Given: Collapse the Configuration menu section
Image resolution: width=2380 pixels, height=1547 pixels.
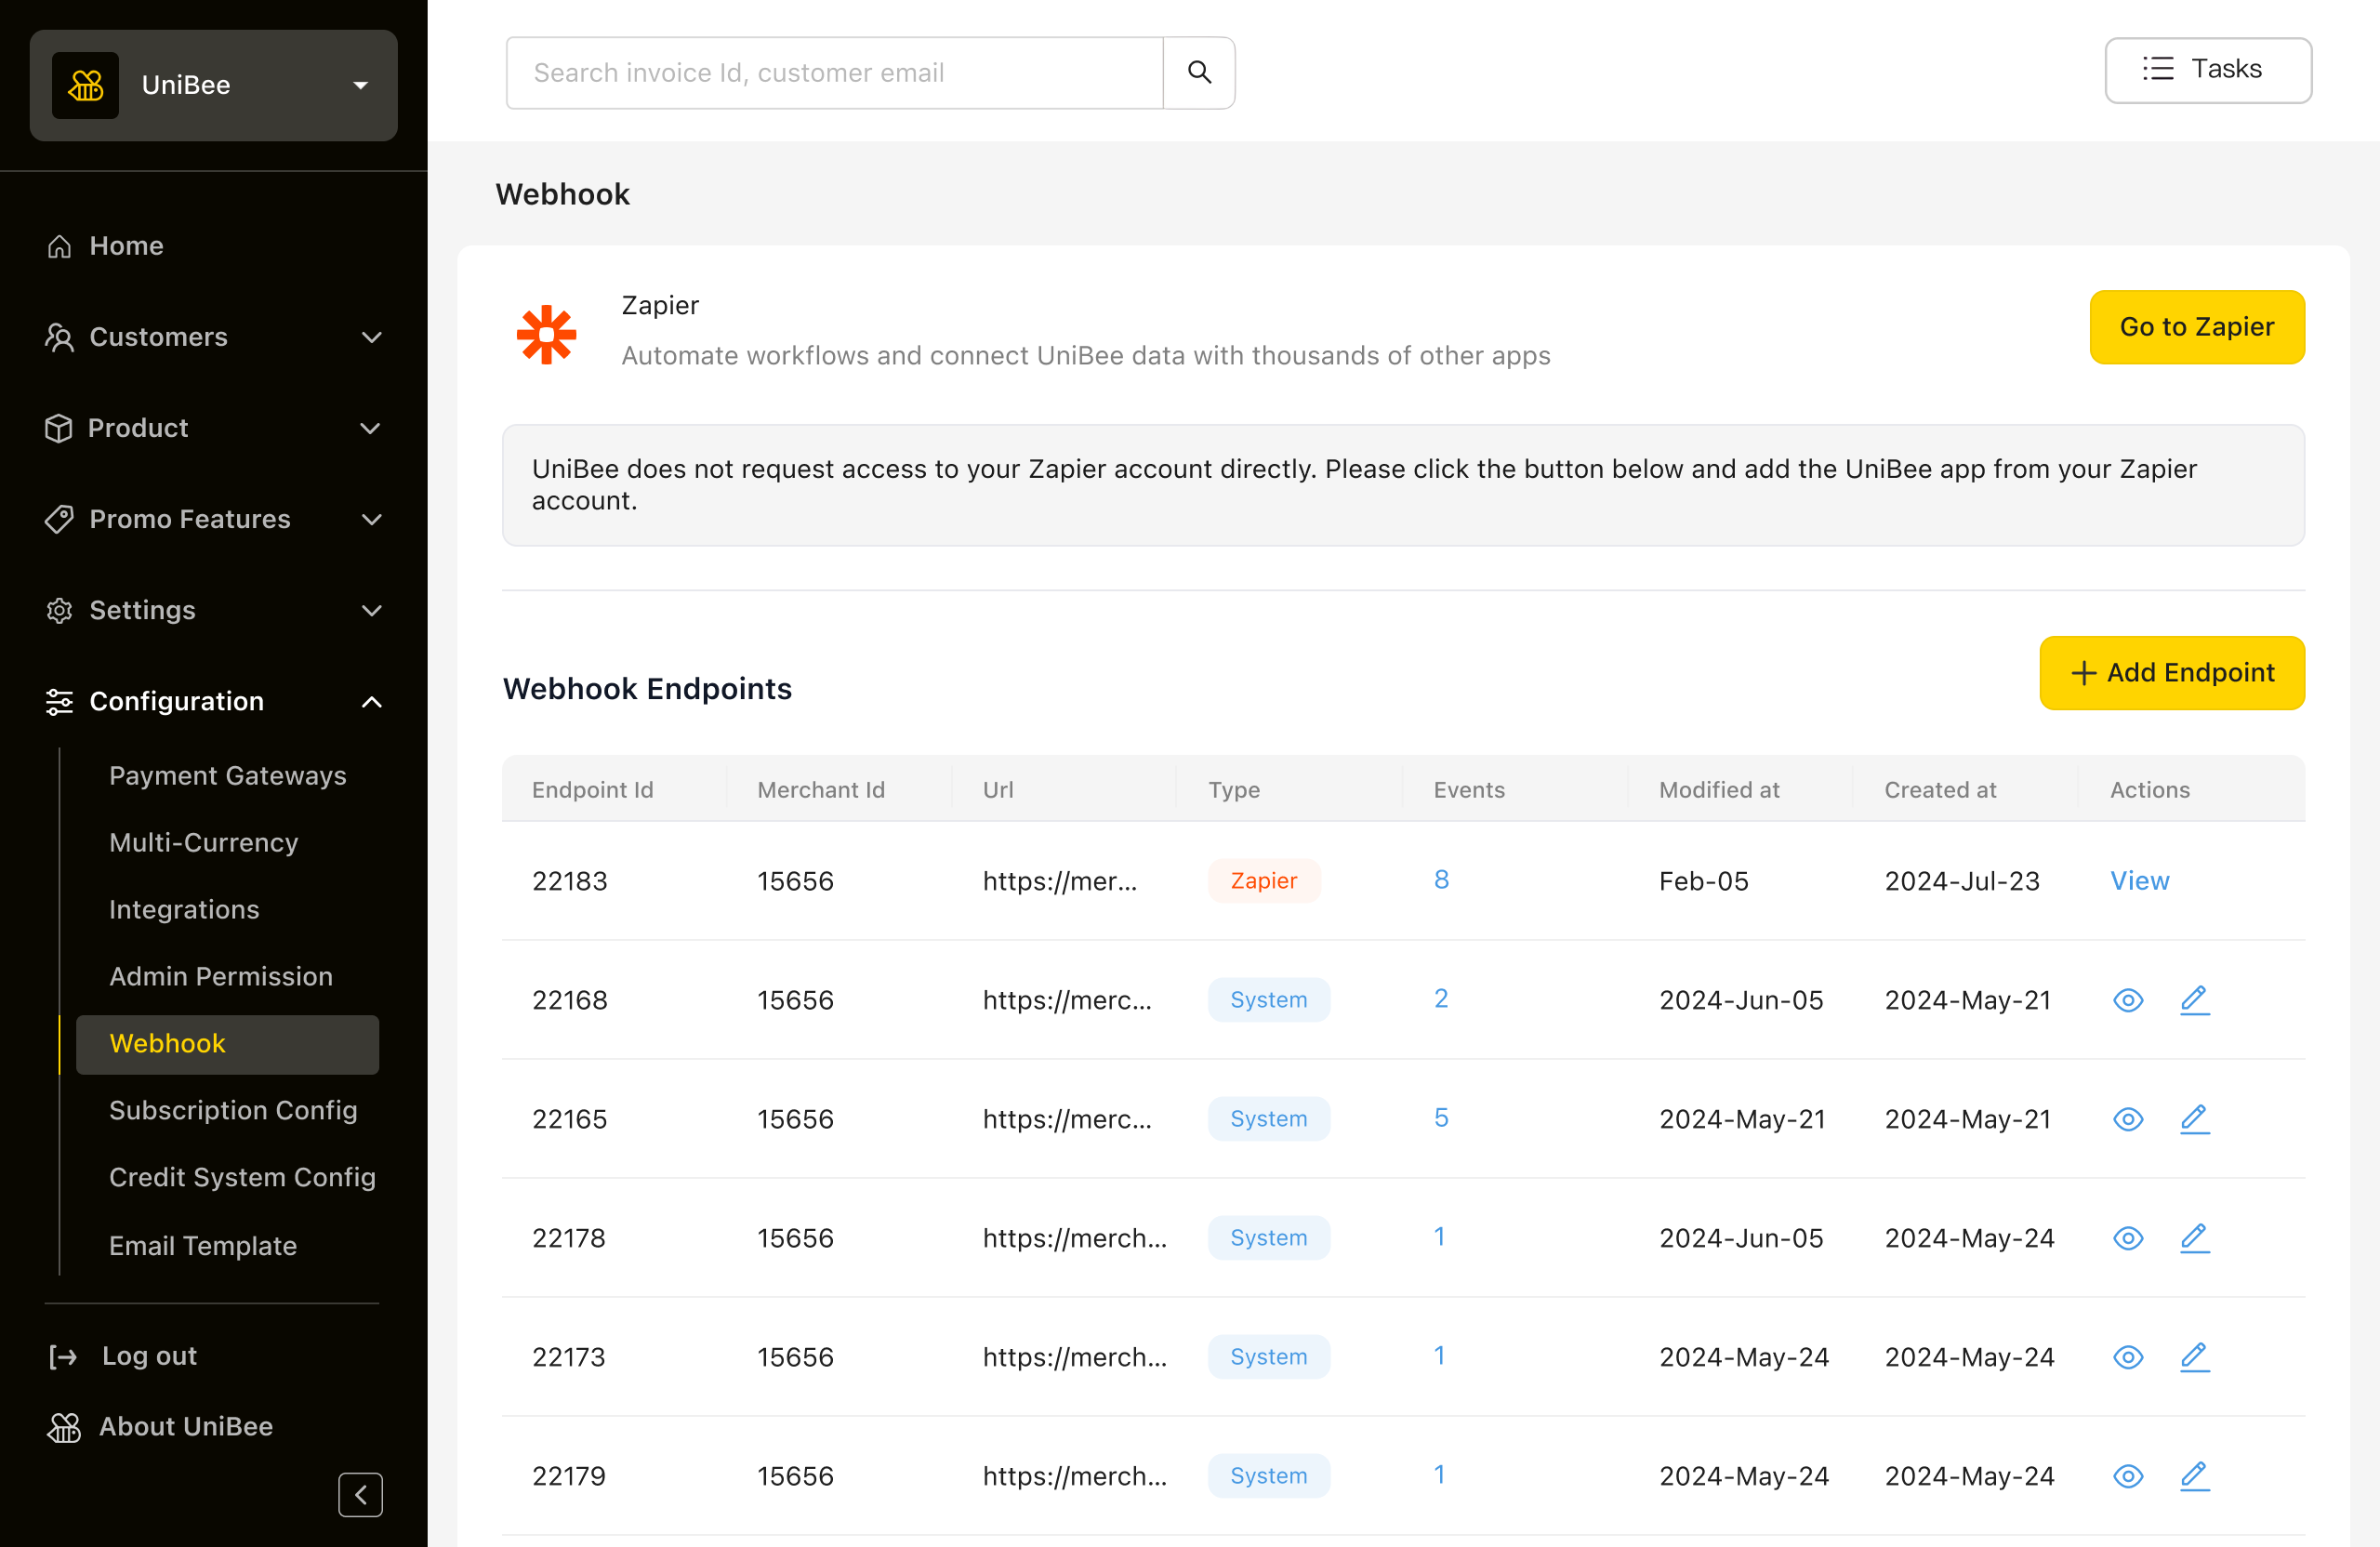Looking at the screenshot, I should [x=371, y=701].
